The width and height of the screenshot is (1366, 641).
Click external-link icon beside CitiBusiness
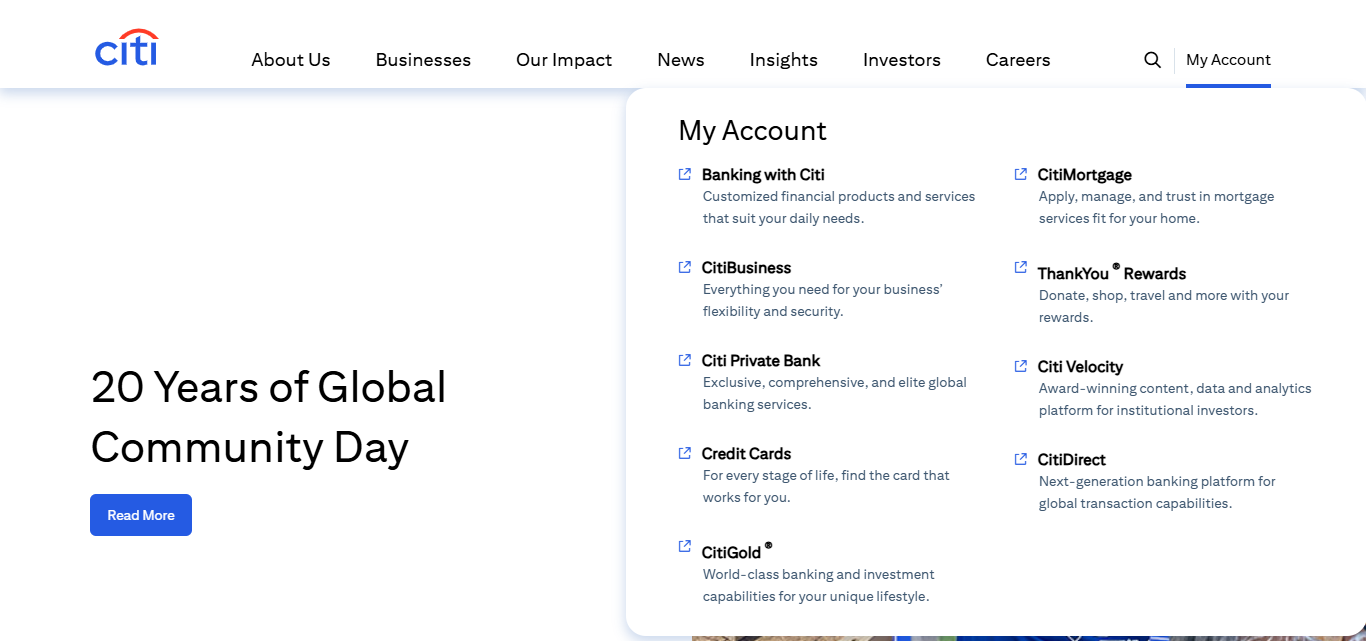[x=685, y=267]
